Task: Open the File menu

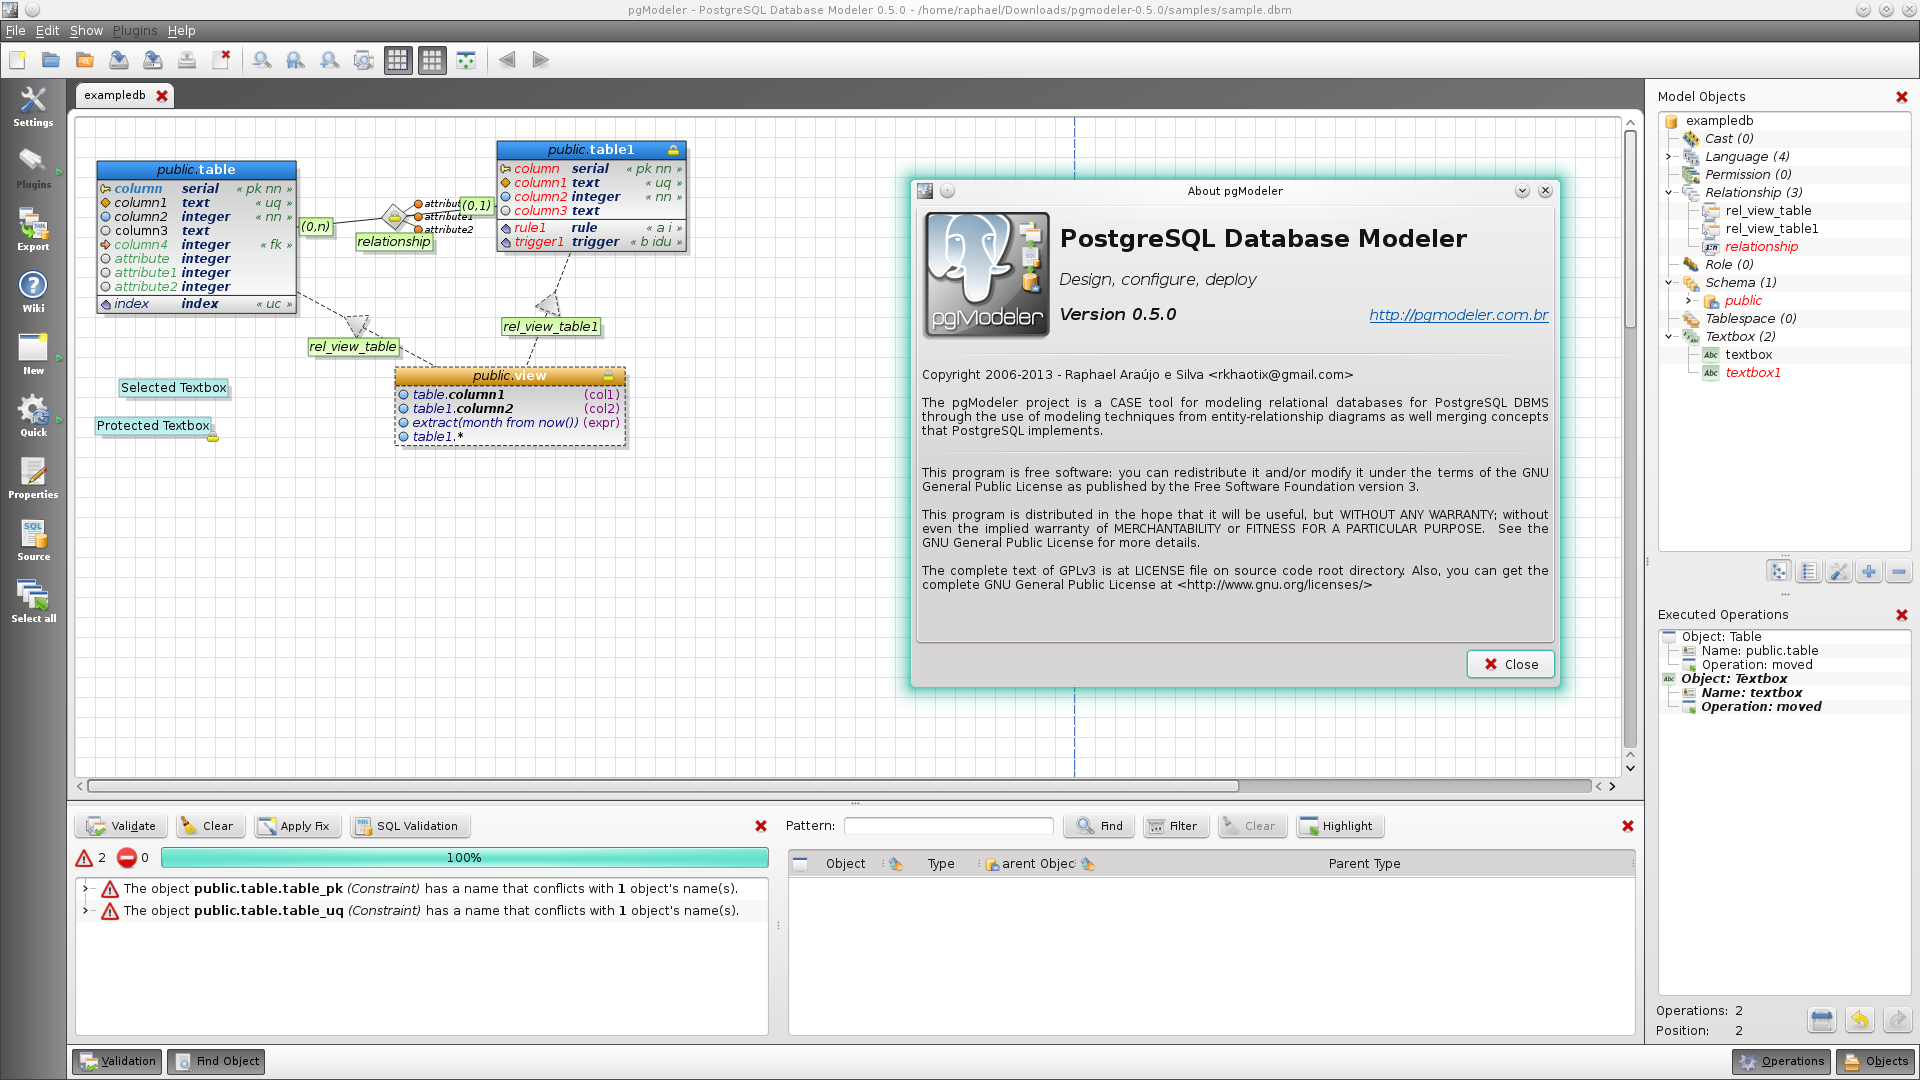Action: 15,31
